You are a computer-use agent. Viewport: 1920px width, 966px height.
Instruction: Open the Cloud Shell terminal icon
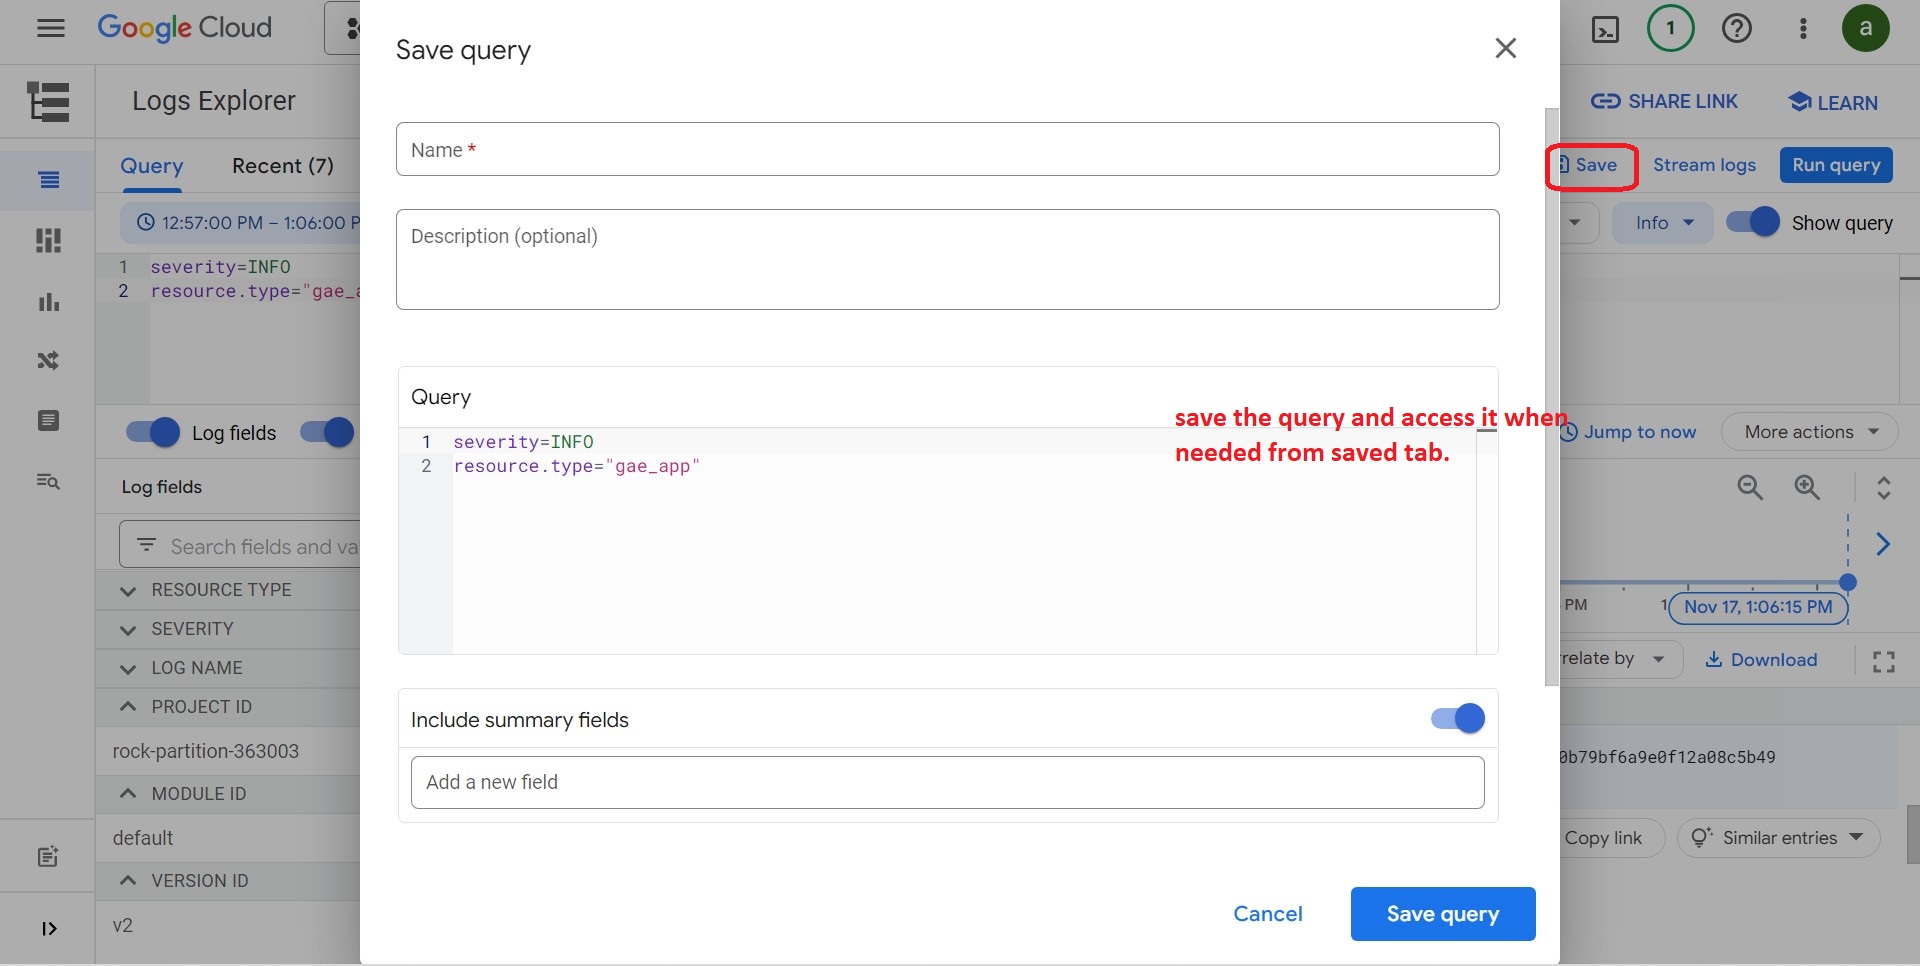(x=1605, y=29)
